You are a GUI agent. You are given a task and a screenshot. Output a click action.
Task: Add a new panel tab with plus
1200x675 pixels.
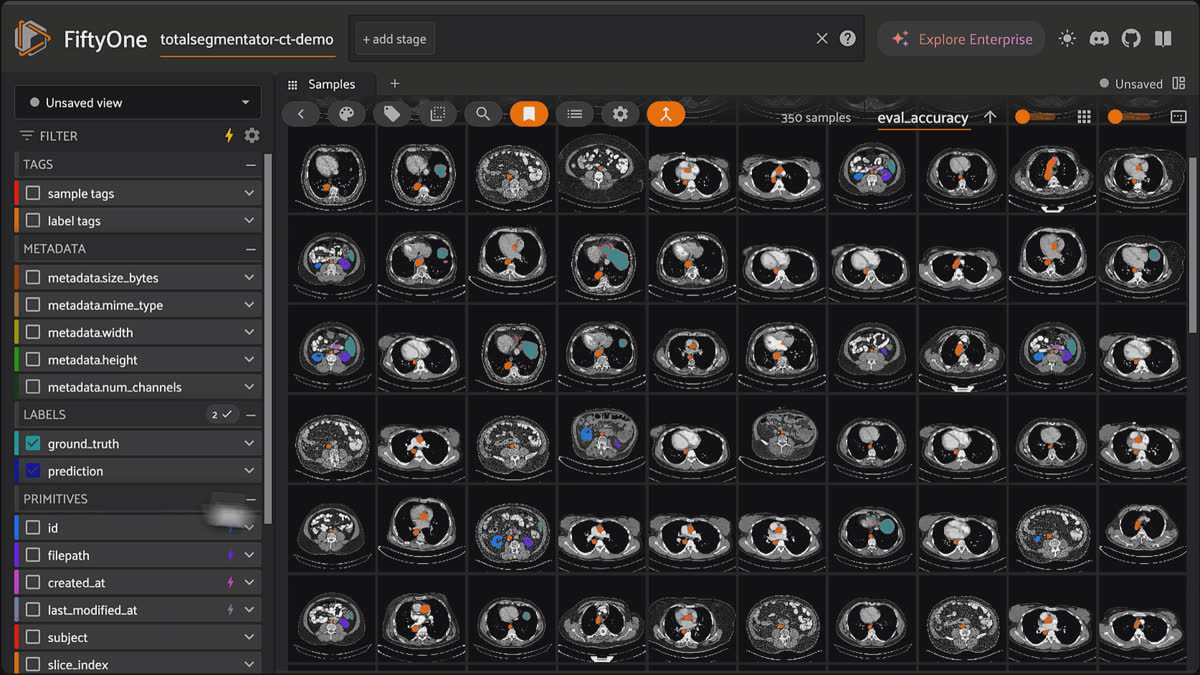tap(394, 84)
